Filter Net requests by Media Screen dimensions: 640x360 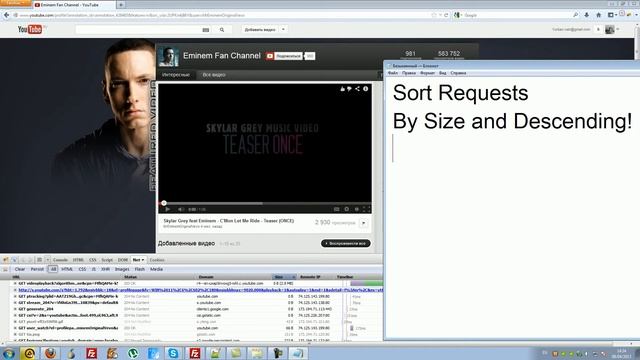pos(156,269)
